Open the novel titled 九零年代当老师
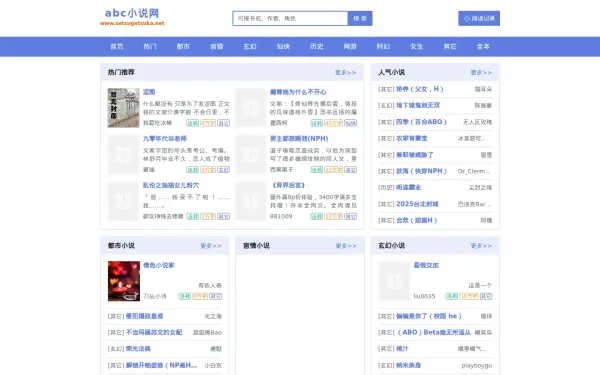The height and width of the screenshot is (375, 600). (165, 139)
